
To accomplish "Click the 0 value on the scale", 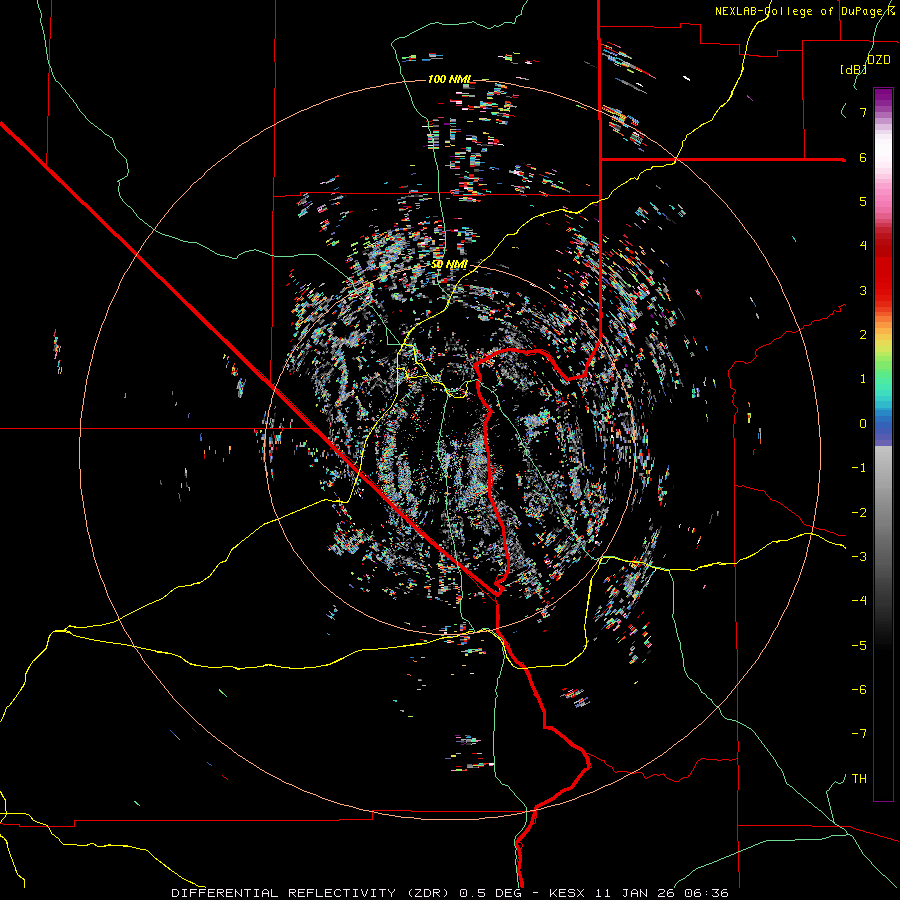I will click(x=863, y=424).
